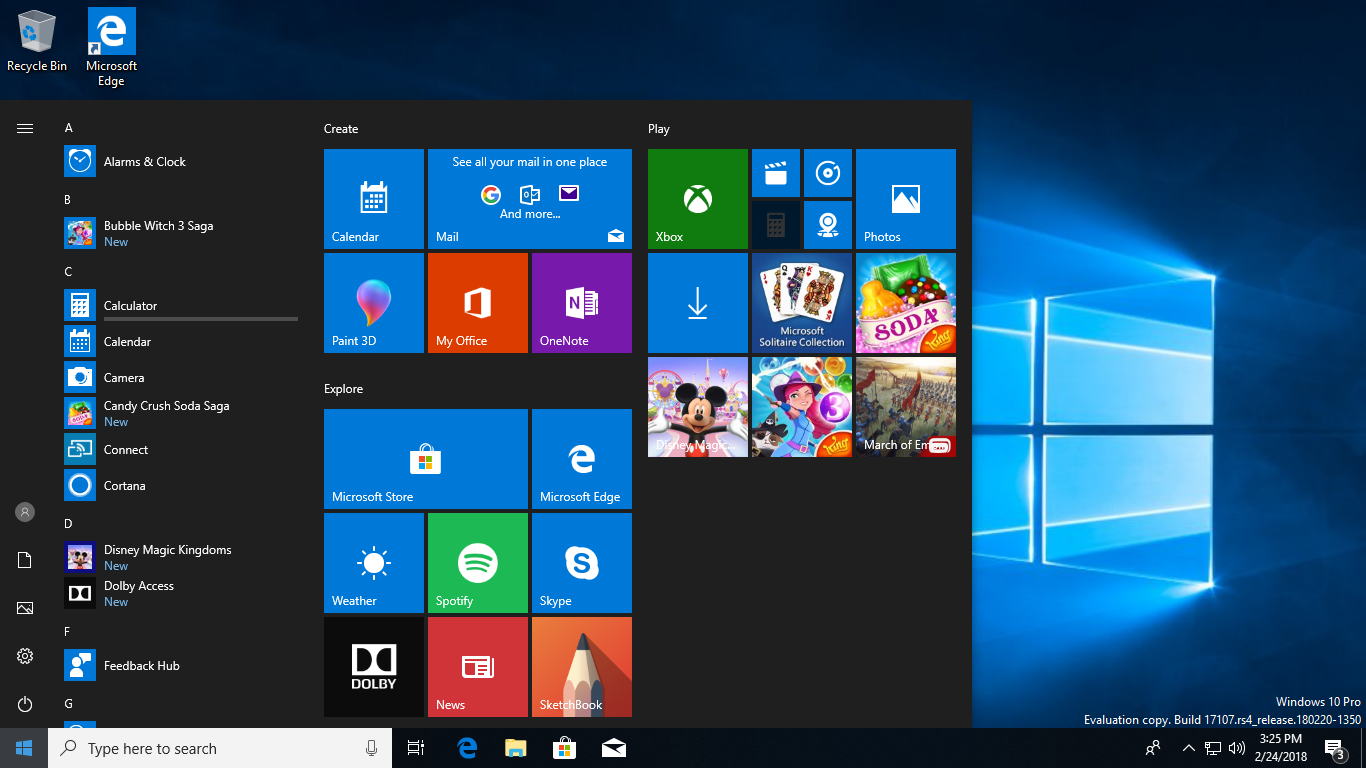This screenshot has width=1366, height=768.
Task: Open the Movies & TV small tile
Action: (776, 173)
